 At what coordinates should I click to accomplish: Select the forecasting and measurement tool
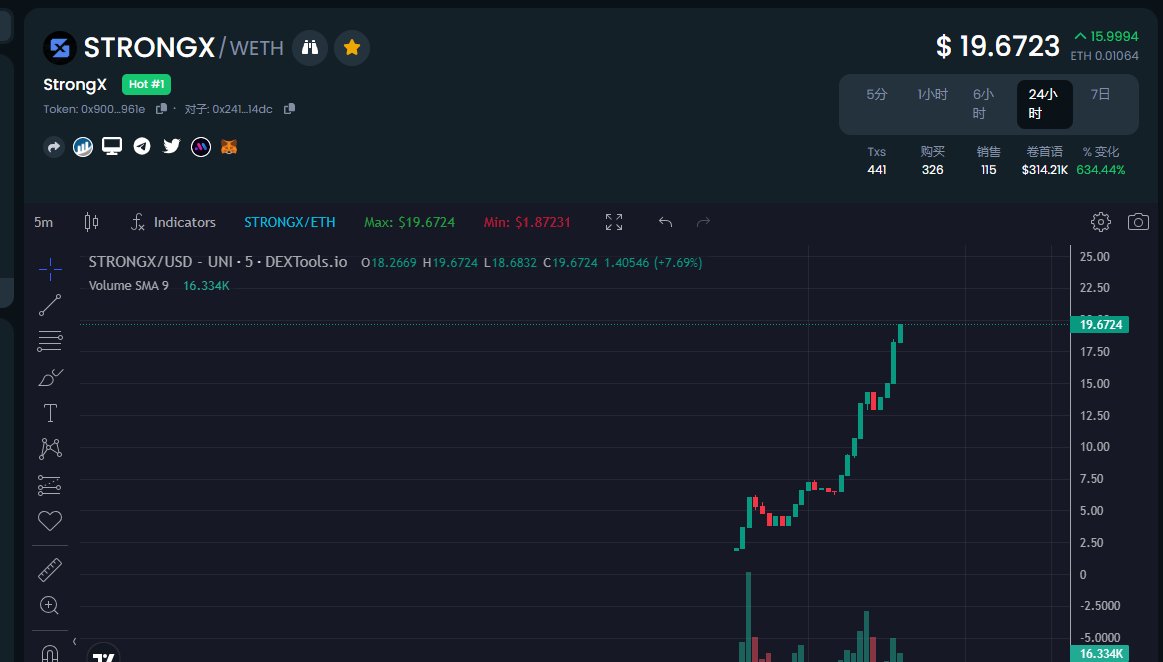click(50, 485)
